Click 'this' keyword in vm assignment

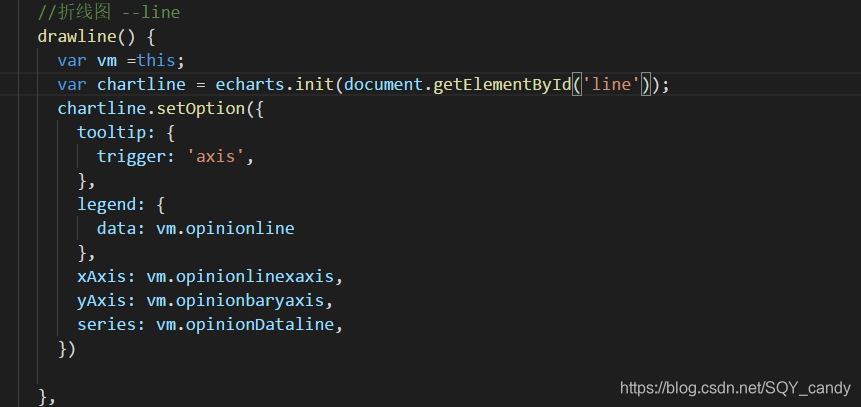click(x=156, y=60)
